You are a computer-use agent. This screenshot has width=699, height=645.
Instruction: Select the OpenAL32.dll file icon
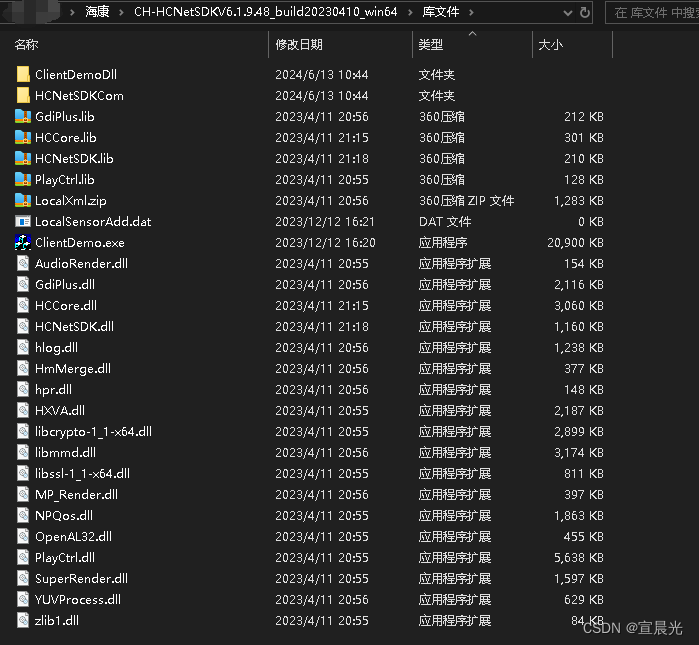pos(23,536)
